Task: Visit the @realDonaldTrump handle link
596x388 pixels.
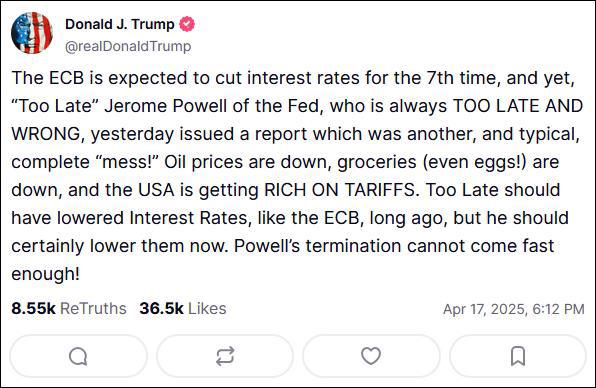Action: 128,46
